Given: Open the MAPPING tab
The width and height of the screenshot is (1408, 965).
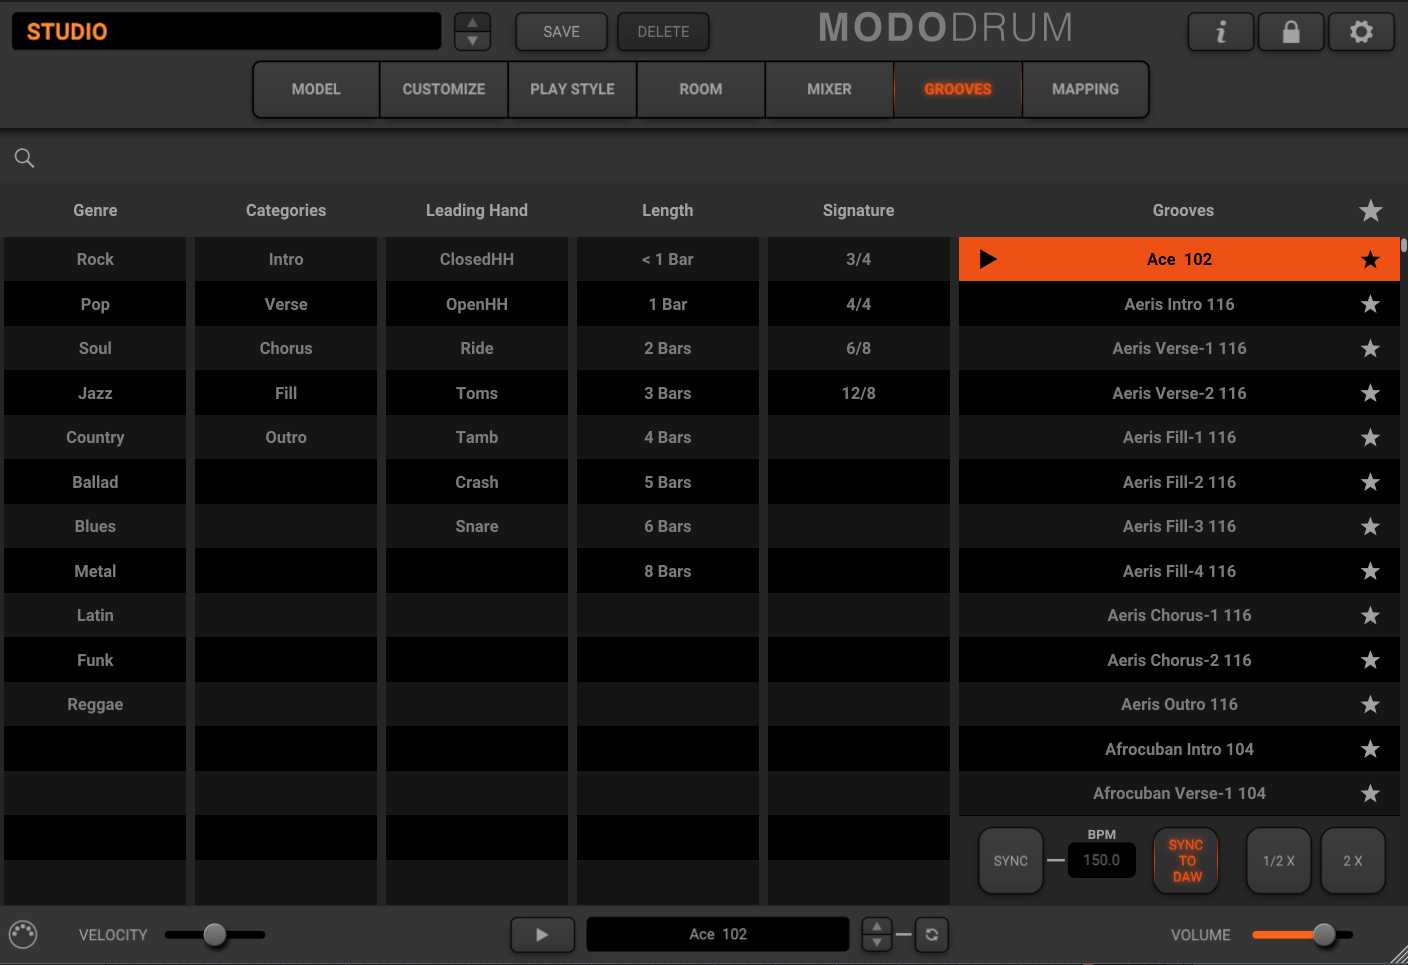Looking at the screenshot, I should pos(1085,89).
